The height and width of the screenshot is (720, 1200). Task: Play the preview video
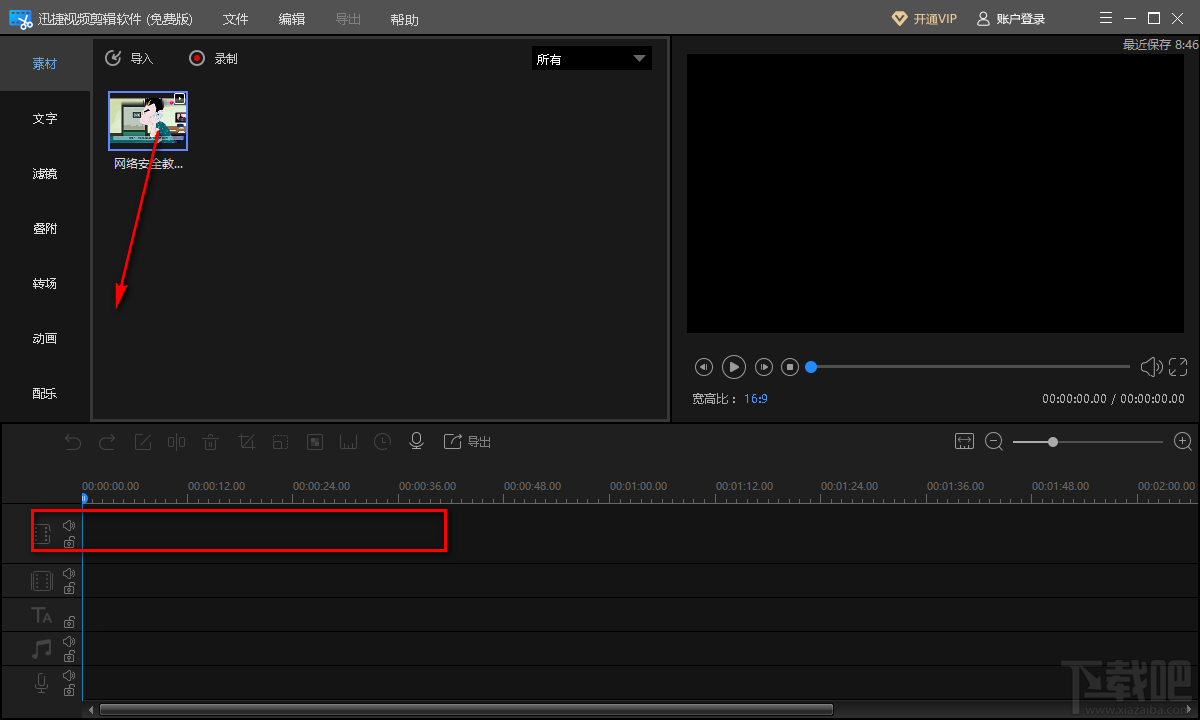(x=734, y=367)
